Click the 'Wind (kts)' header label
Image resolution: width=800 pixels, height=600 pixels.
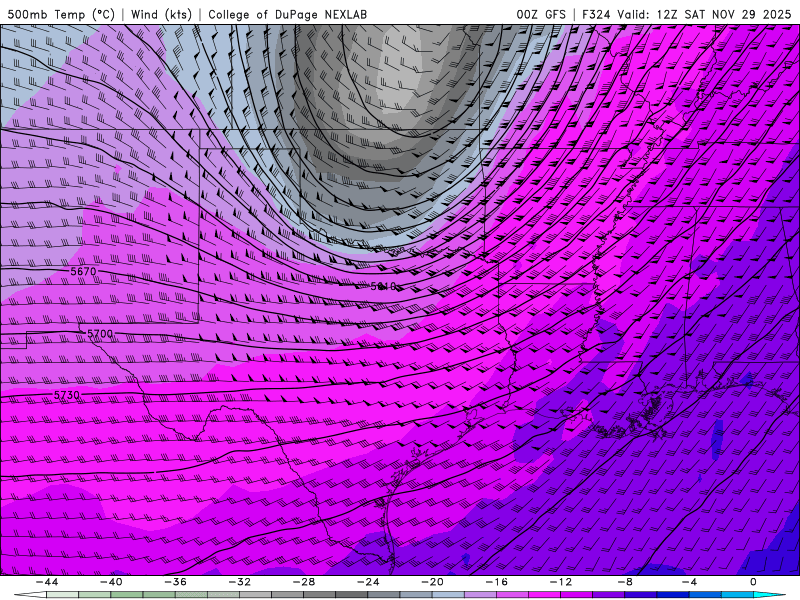(161, 14)
